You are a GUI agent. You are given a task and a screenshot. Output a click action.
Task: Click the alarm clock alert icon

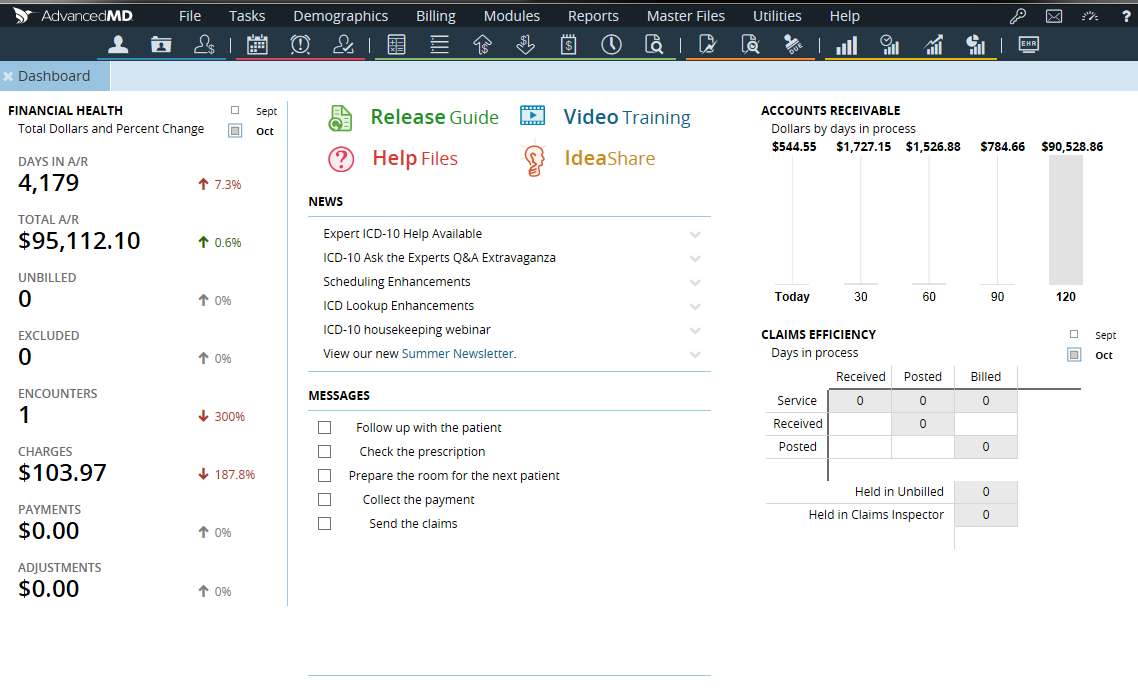[300, 45]
